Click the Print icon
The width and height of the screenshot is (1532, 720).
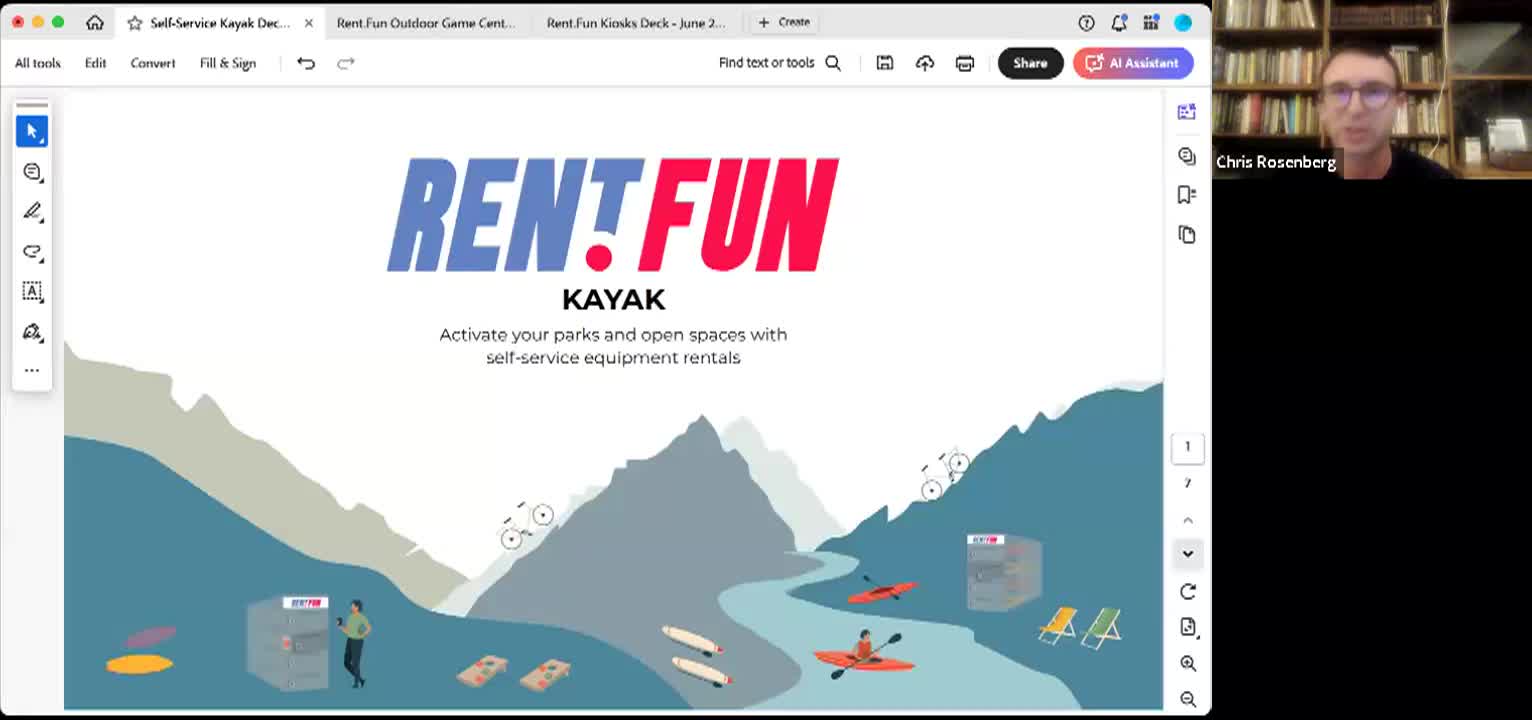pyautogui.click(x=965, y=63)
